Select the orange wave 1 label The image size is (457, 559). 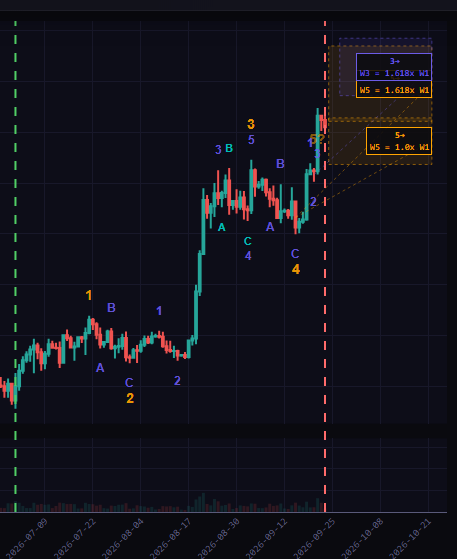click(x=89, y=295)
